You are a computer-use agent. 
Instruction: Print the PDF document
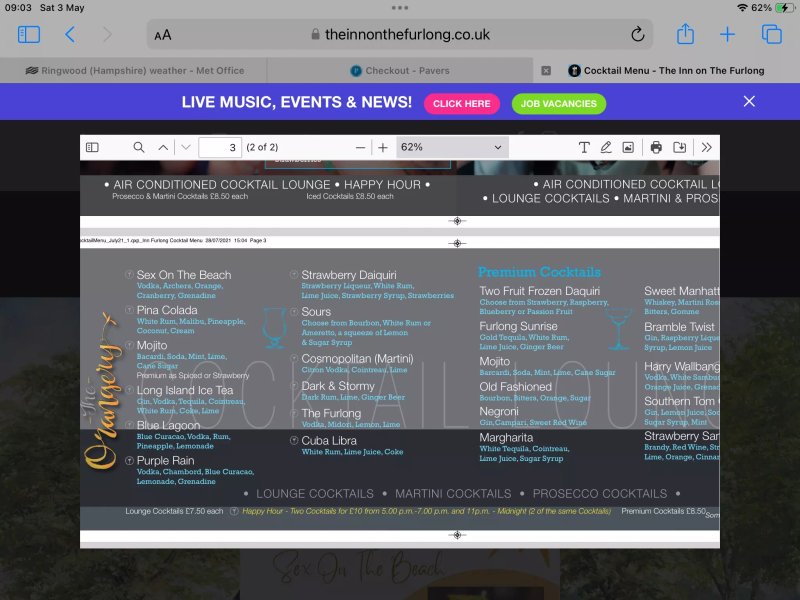click(x=656, y=147)
